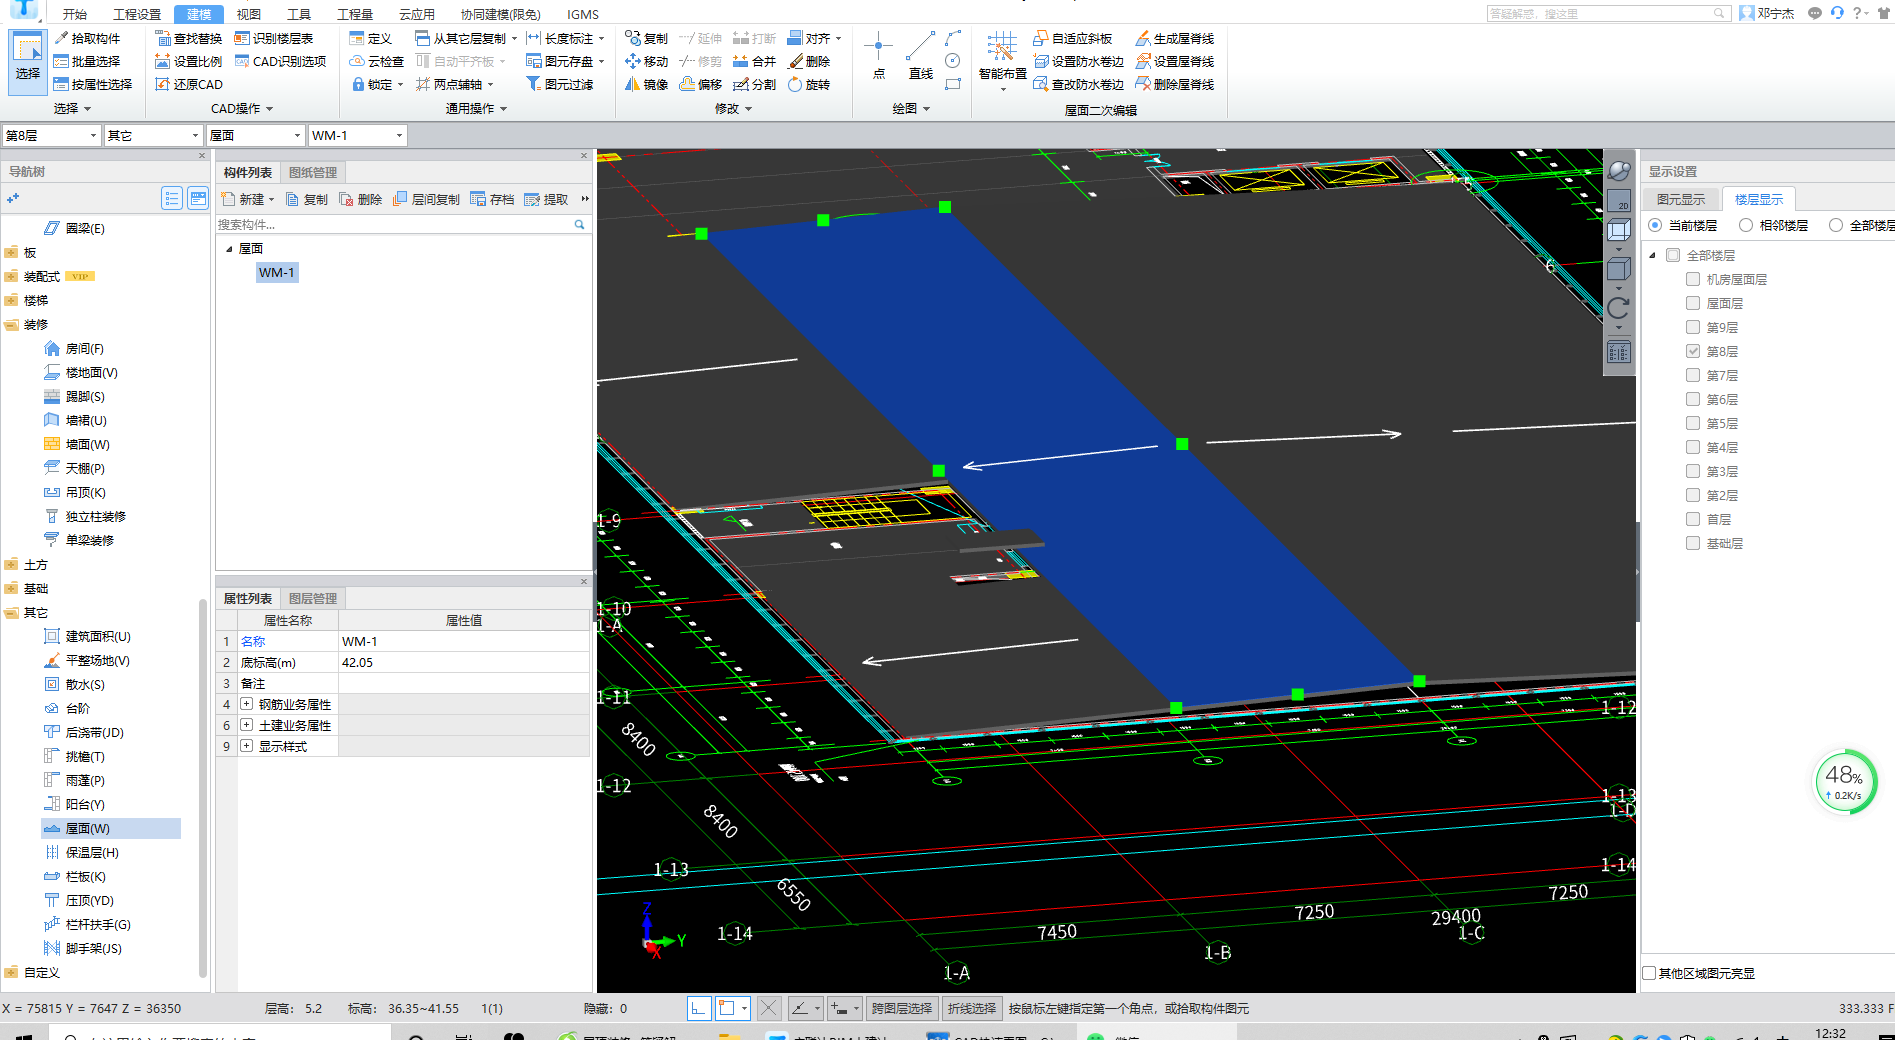1895x1040 pixels.
Task: Check the 屋面层 floor checkbox
Action: point(1693,303)
